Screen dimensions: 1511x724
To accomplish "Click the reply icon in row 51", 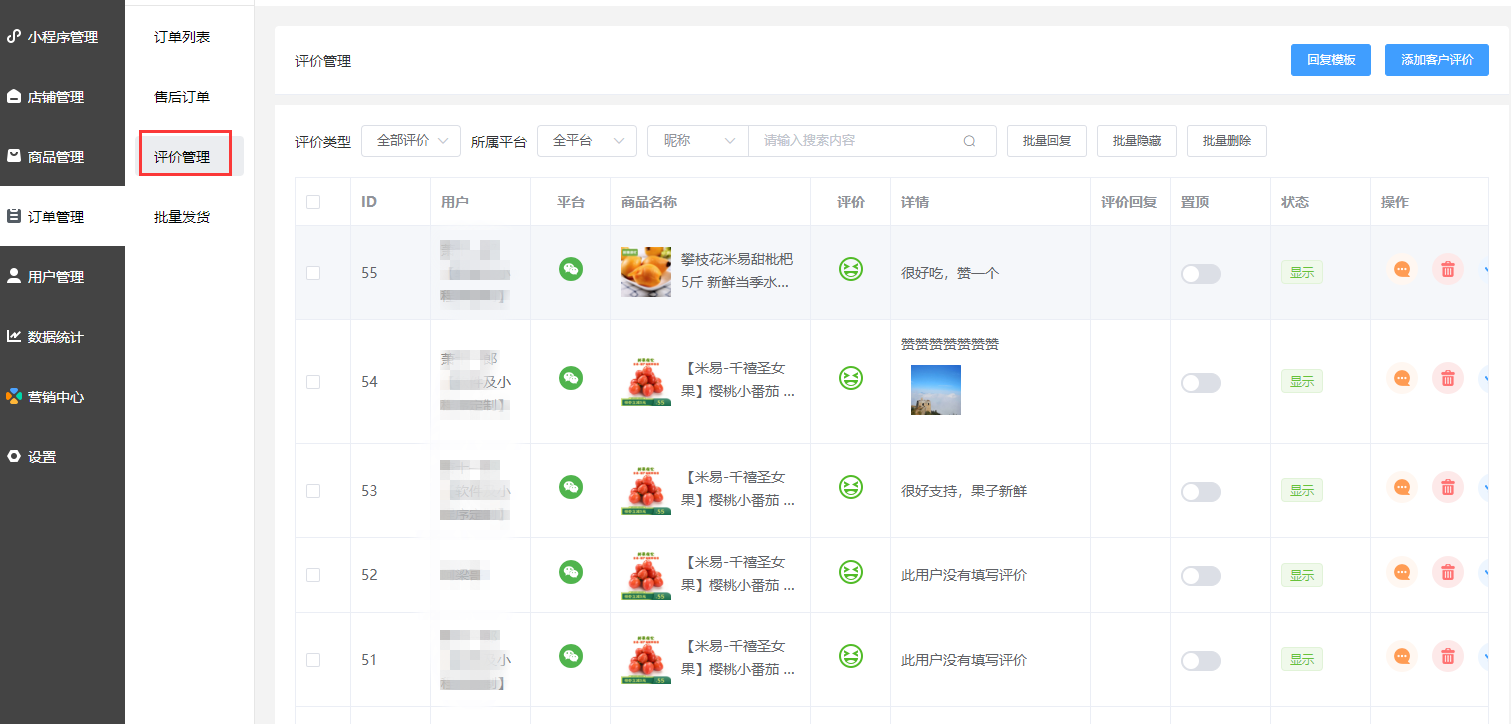I will pyautogui.click(x=1402, y=657).
